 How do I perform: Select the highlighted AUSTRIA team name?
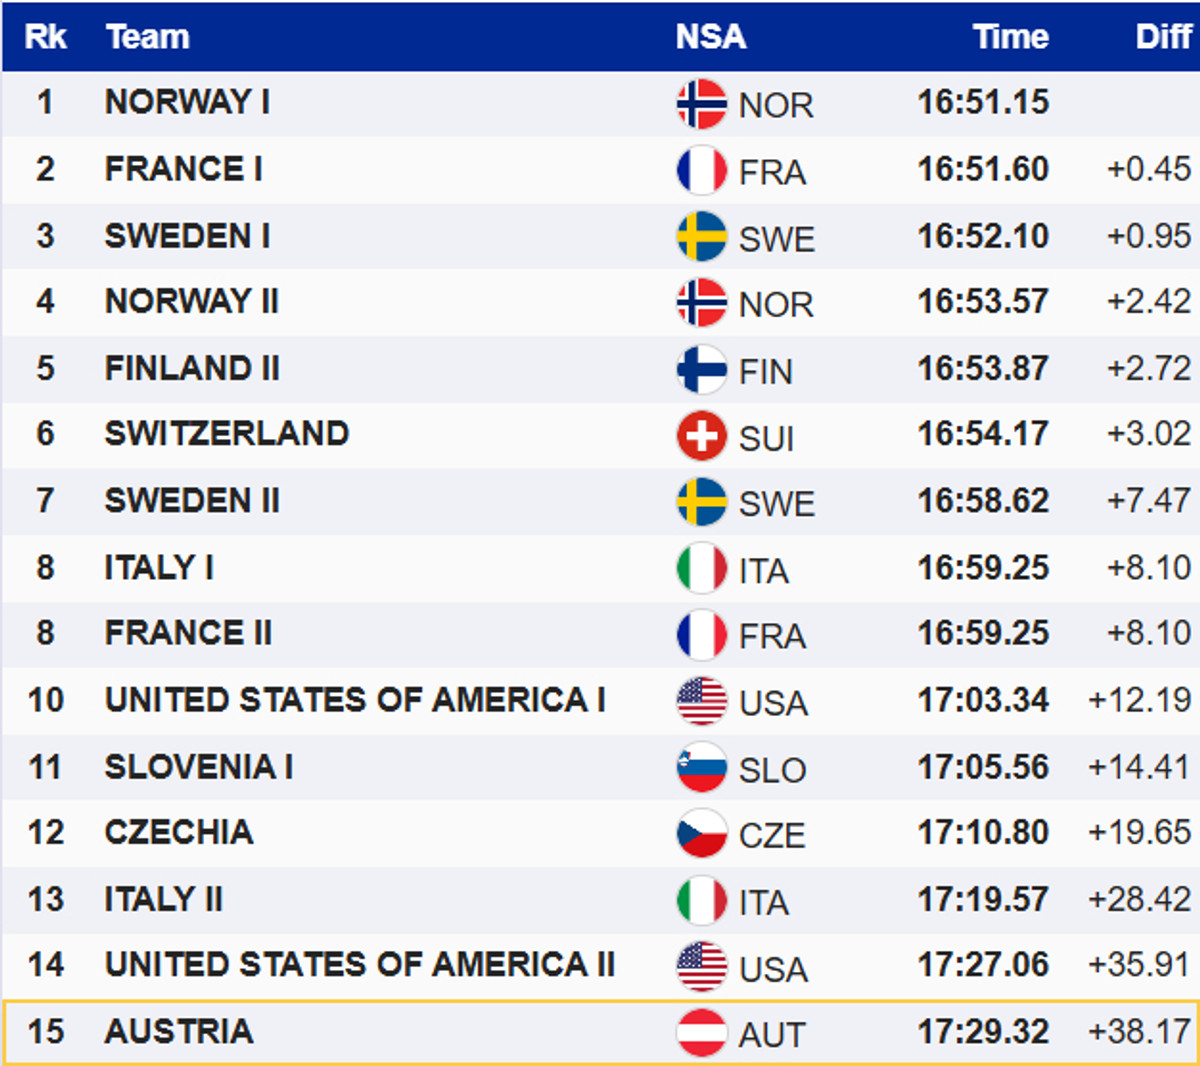[179, 1031]
